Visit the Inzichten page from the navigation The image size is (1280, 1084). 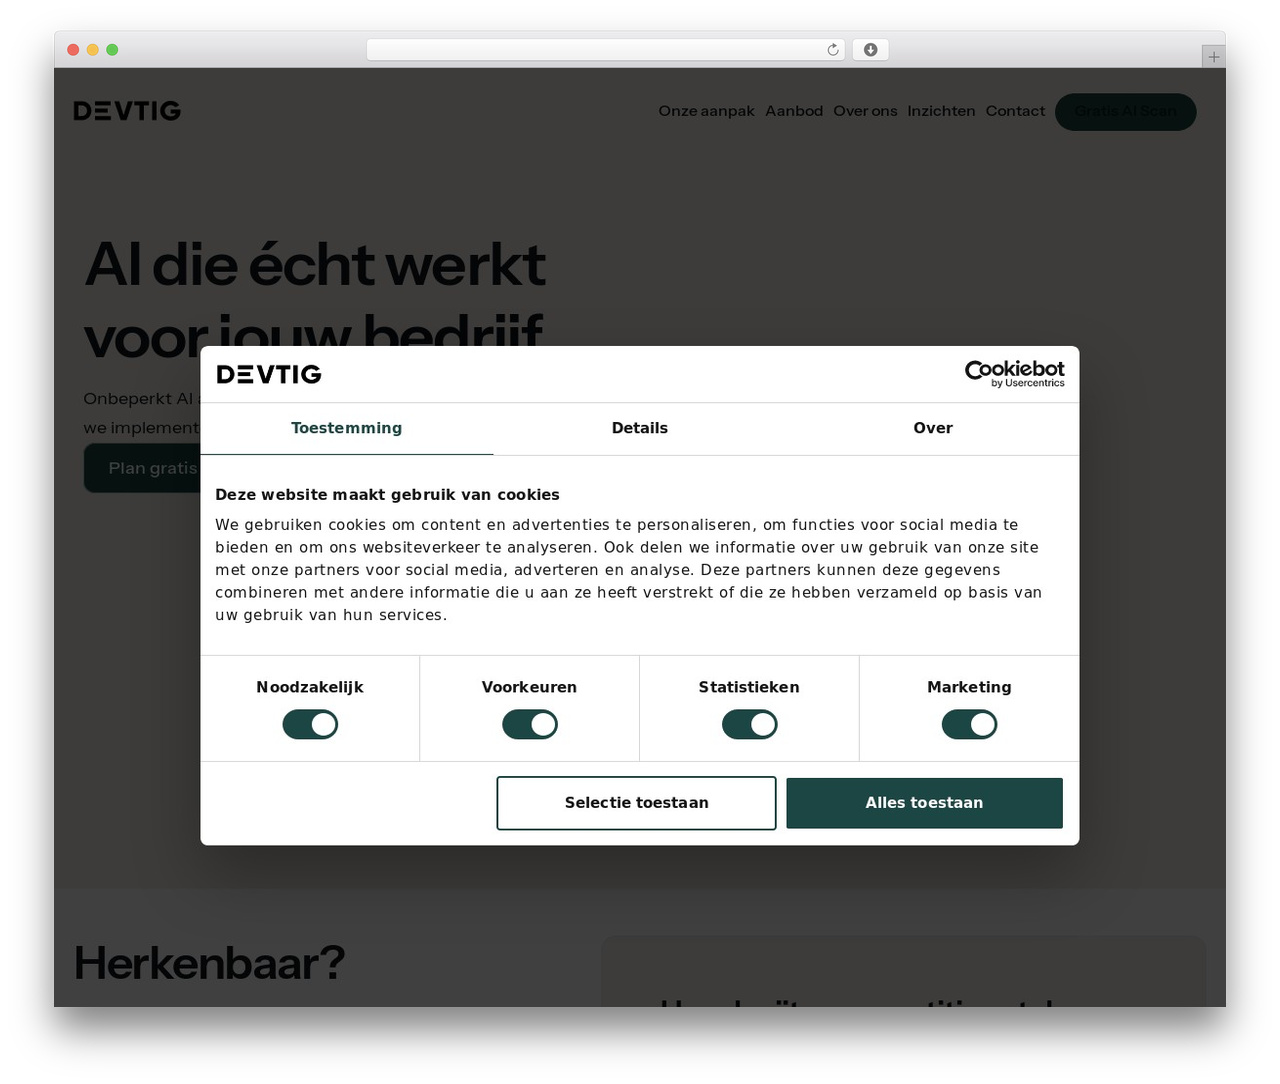(x=941, y=111)
